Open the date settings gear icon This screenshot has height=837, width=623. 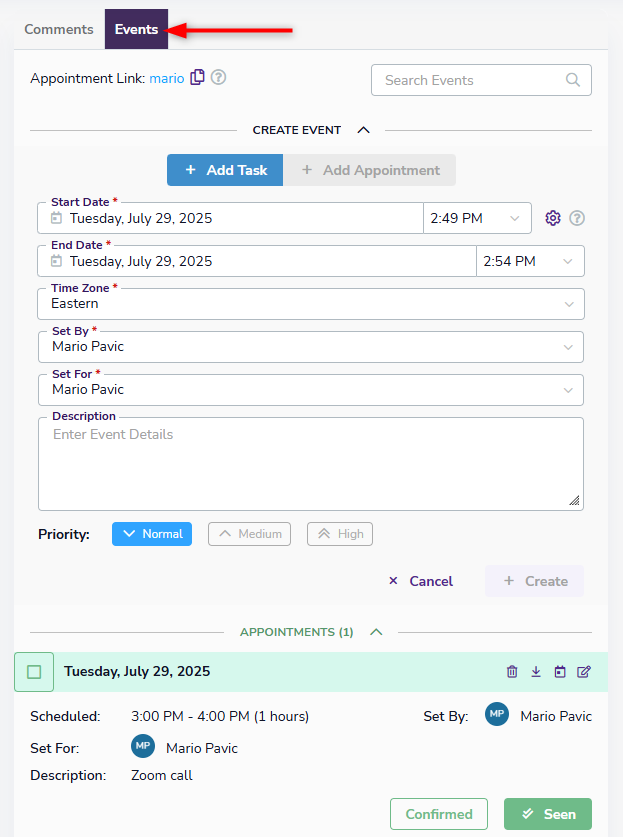point(553,218)
